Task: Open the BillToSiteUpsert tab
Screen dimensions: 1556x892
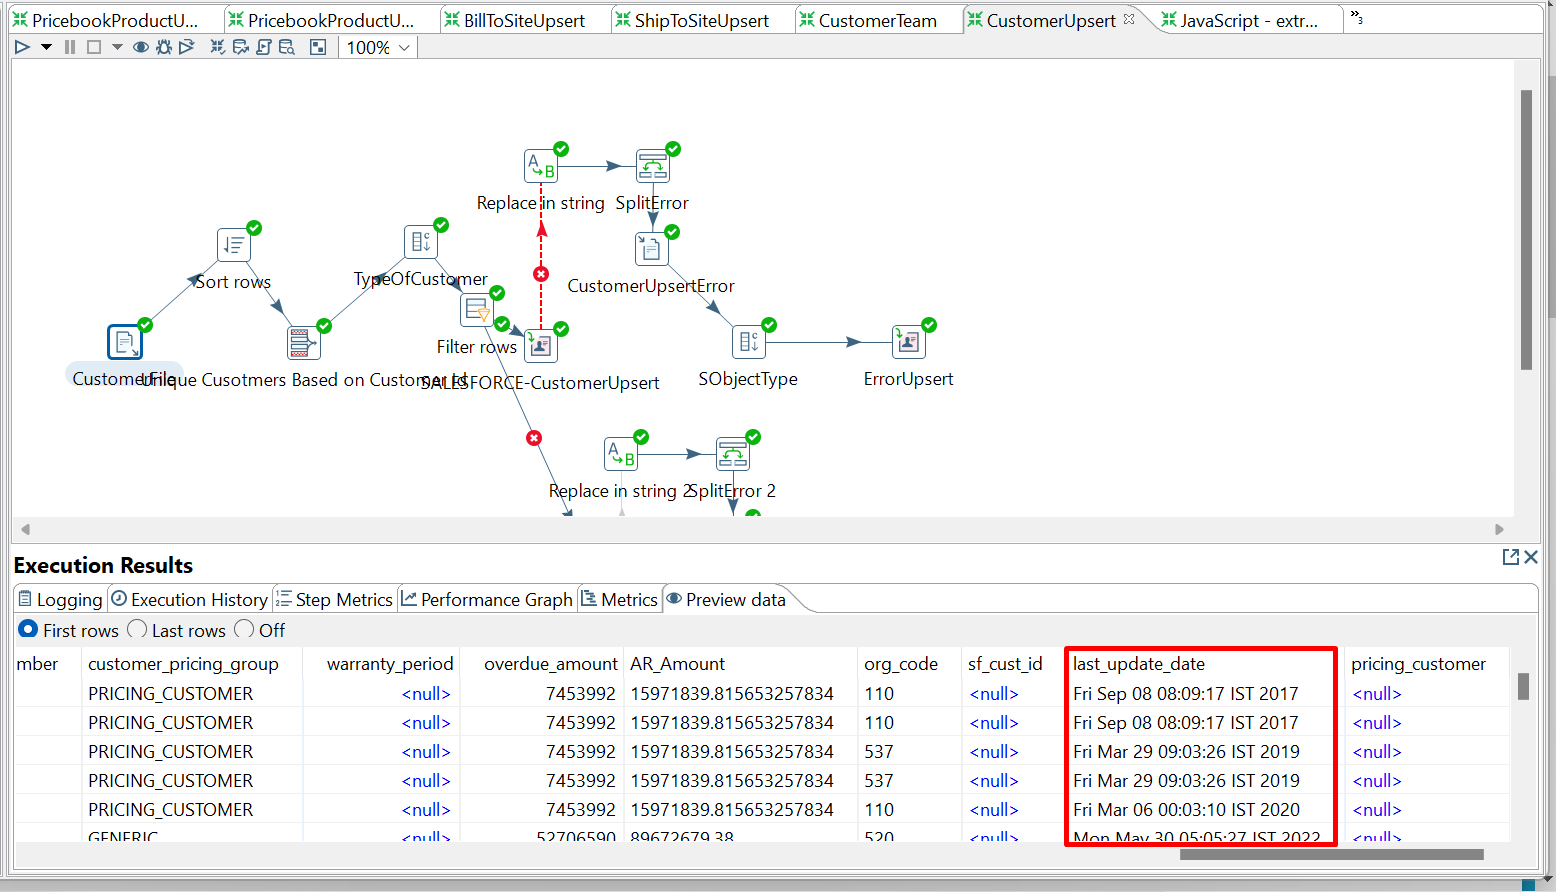Action: 524,20
